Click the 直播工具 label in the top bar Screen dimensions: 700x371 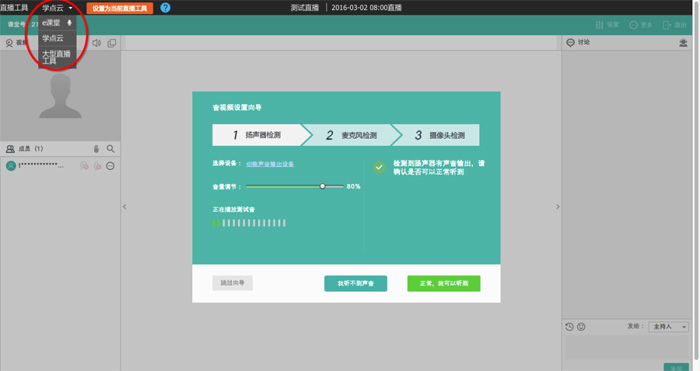pos(14,8)
